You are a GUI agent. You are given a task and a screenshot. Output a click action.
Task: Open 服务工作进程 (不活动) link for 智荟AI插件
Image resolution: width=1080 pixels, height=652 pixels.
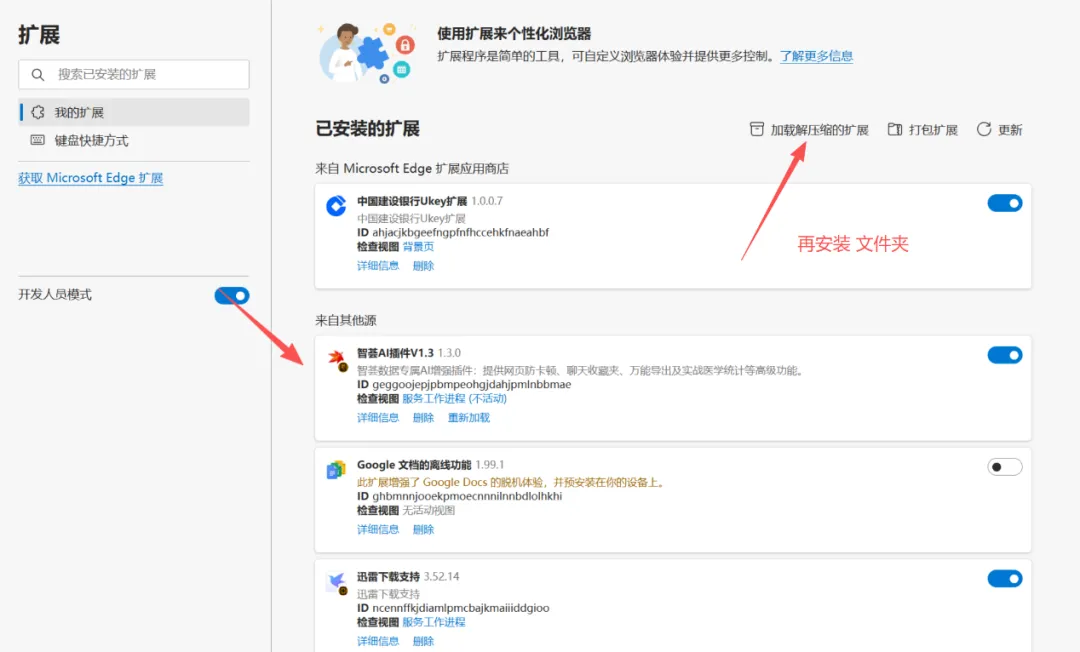click(x=455, y=399)
